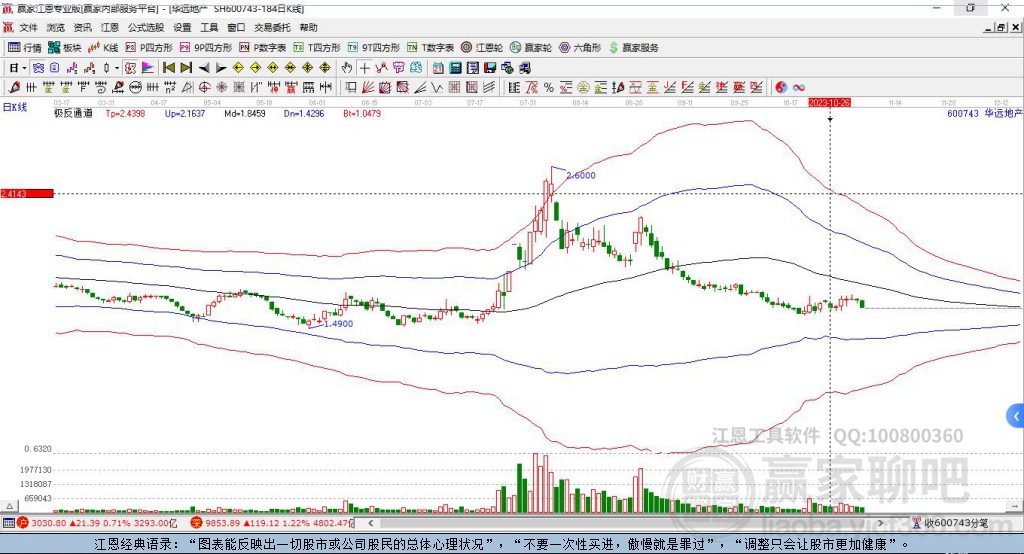This screenshot has width=1024, height=554.
Task: Switch to the K线 chart view
Action: (103, 48)
